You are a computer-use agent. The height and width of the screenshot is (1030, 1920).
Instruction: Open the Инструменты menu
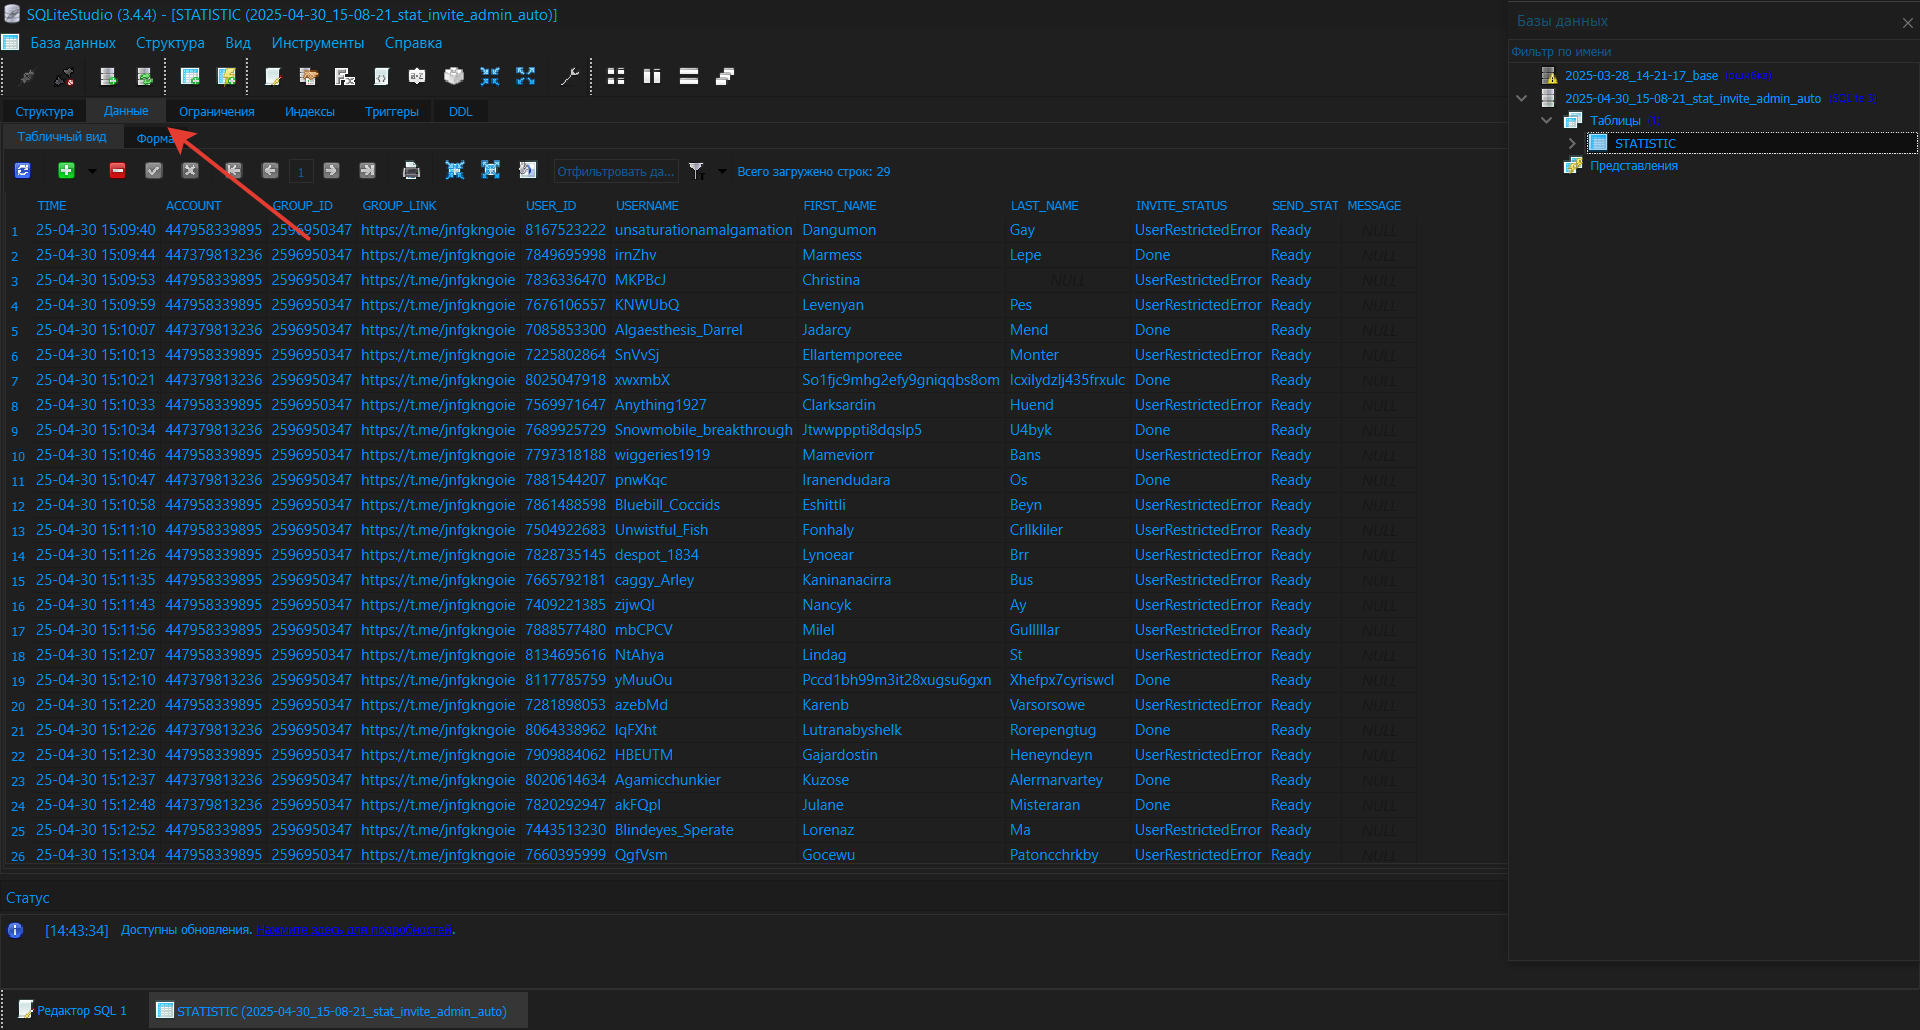[x=318, y=43]
